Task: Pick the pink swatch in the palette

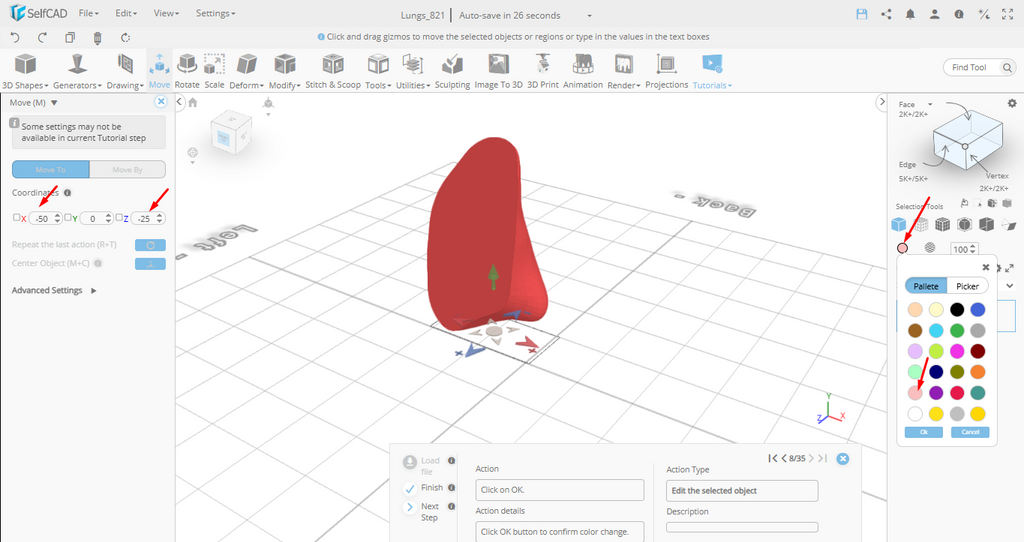Action: pos(915,393)
